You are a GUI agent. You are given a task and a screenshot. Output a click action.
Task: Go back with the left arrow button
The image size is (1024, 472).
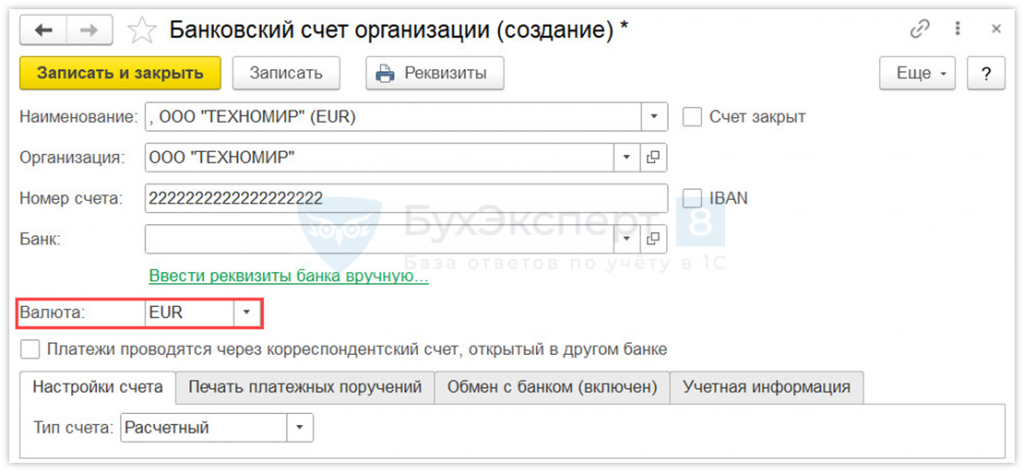(x=43, y=30)
